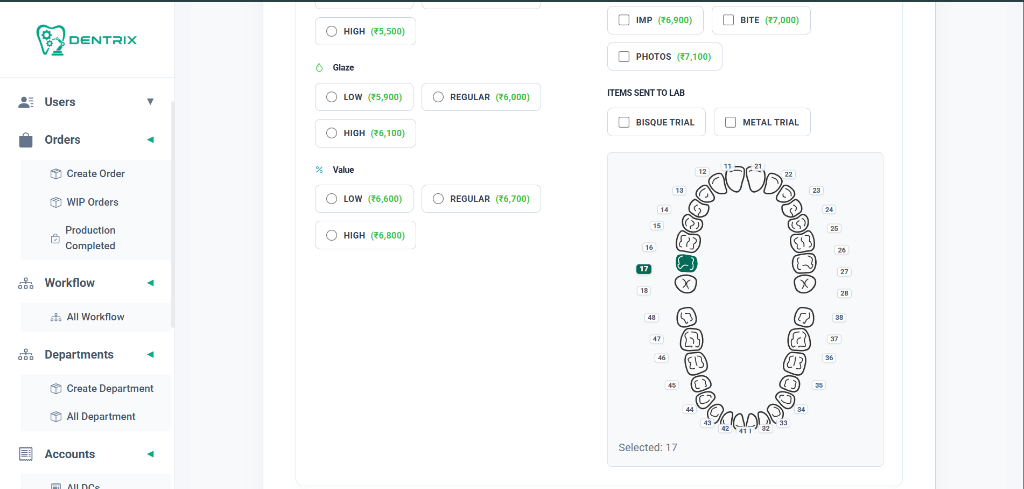This screenshot has width=1024, height=489.
Task: Click the Glaze droplet icon
Action: click(319, 67)
